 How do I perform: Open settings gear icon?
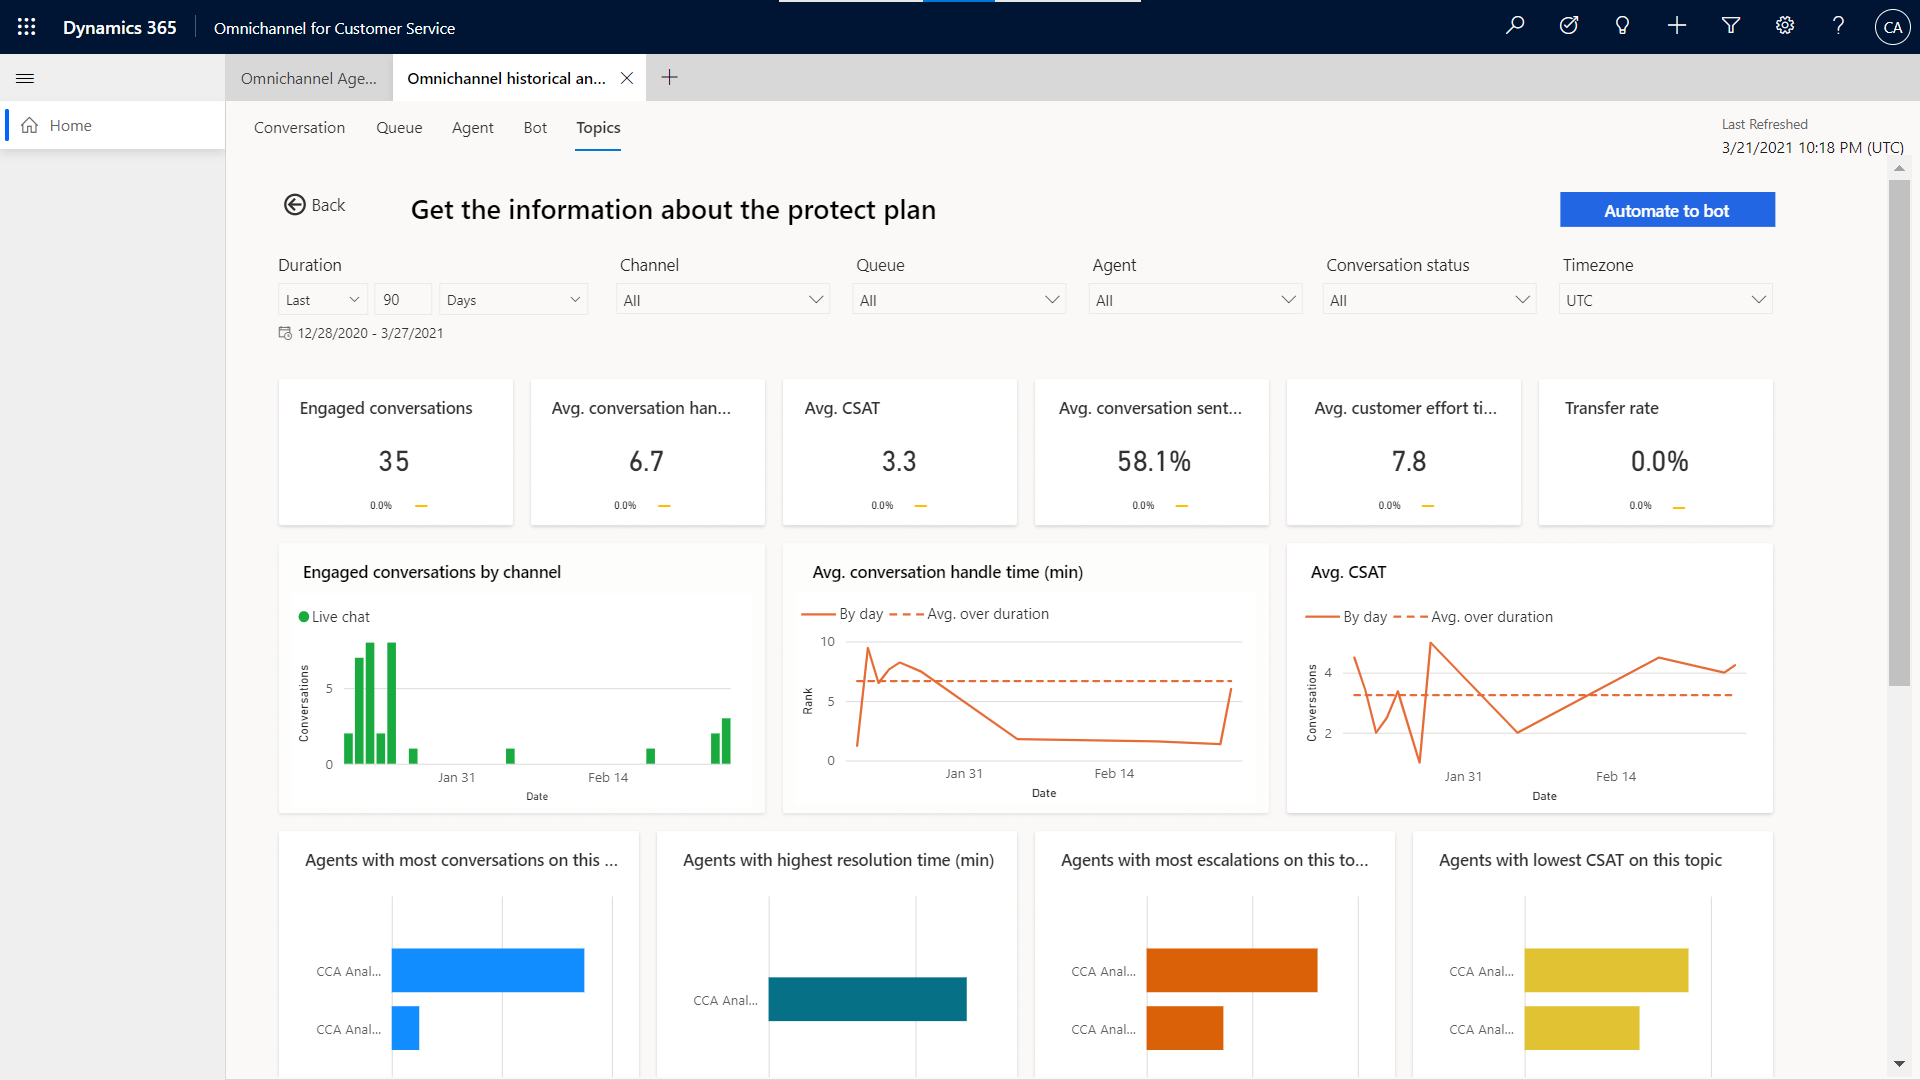tap(1783, 26)
